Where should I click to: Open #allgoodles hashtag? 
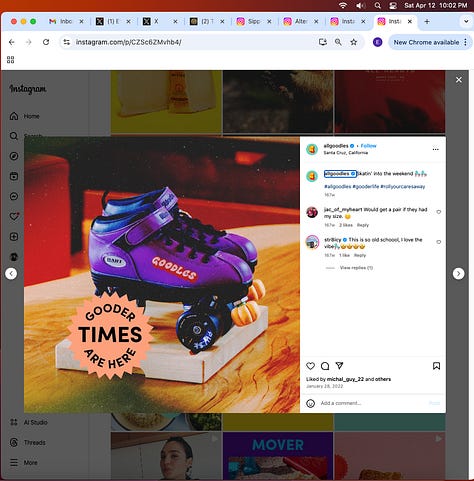click(338, 186)
